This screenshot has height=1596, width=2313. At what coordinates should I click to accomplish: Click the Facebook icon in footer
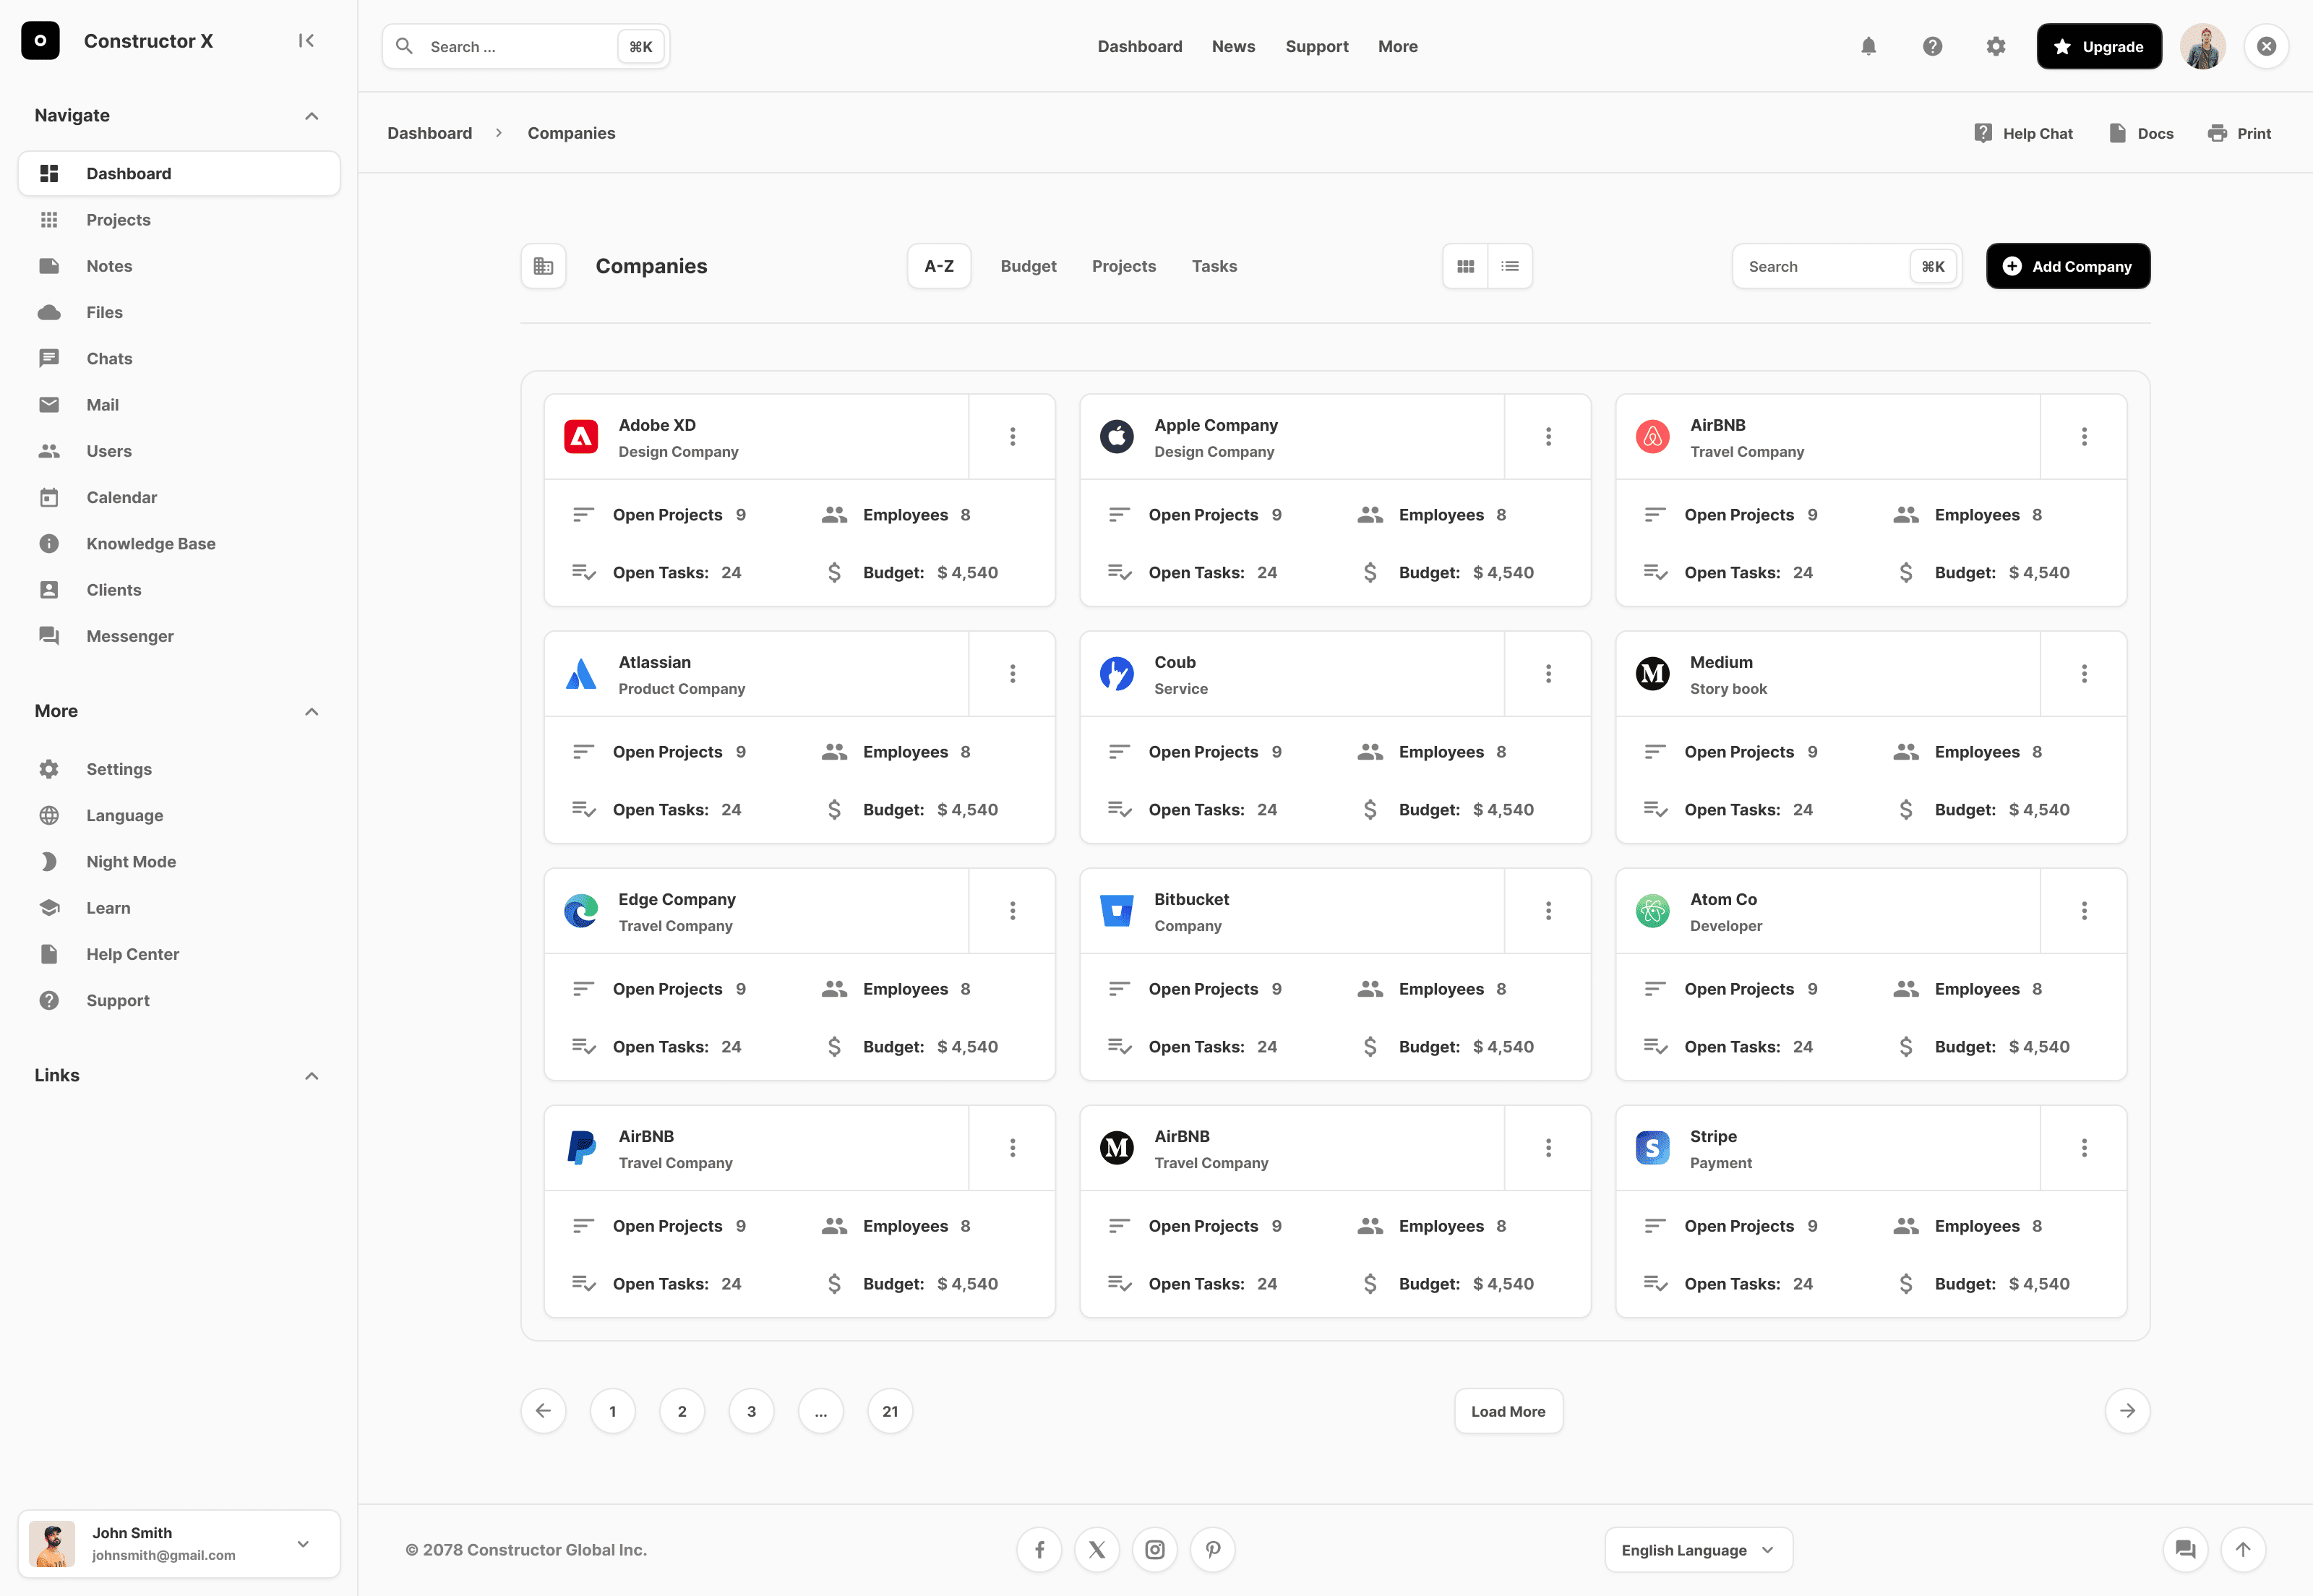[x=1039, y=1549]
